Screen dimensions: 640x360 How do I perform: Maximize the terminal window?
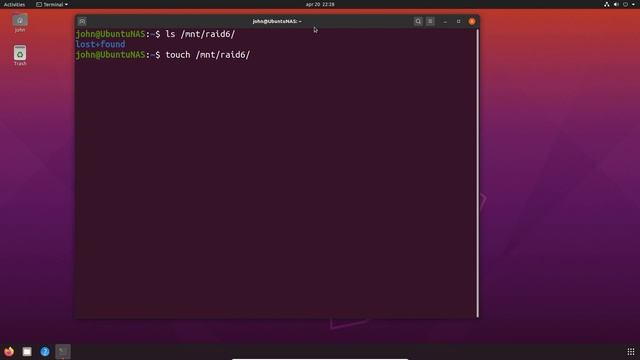(458, 21)
